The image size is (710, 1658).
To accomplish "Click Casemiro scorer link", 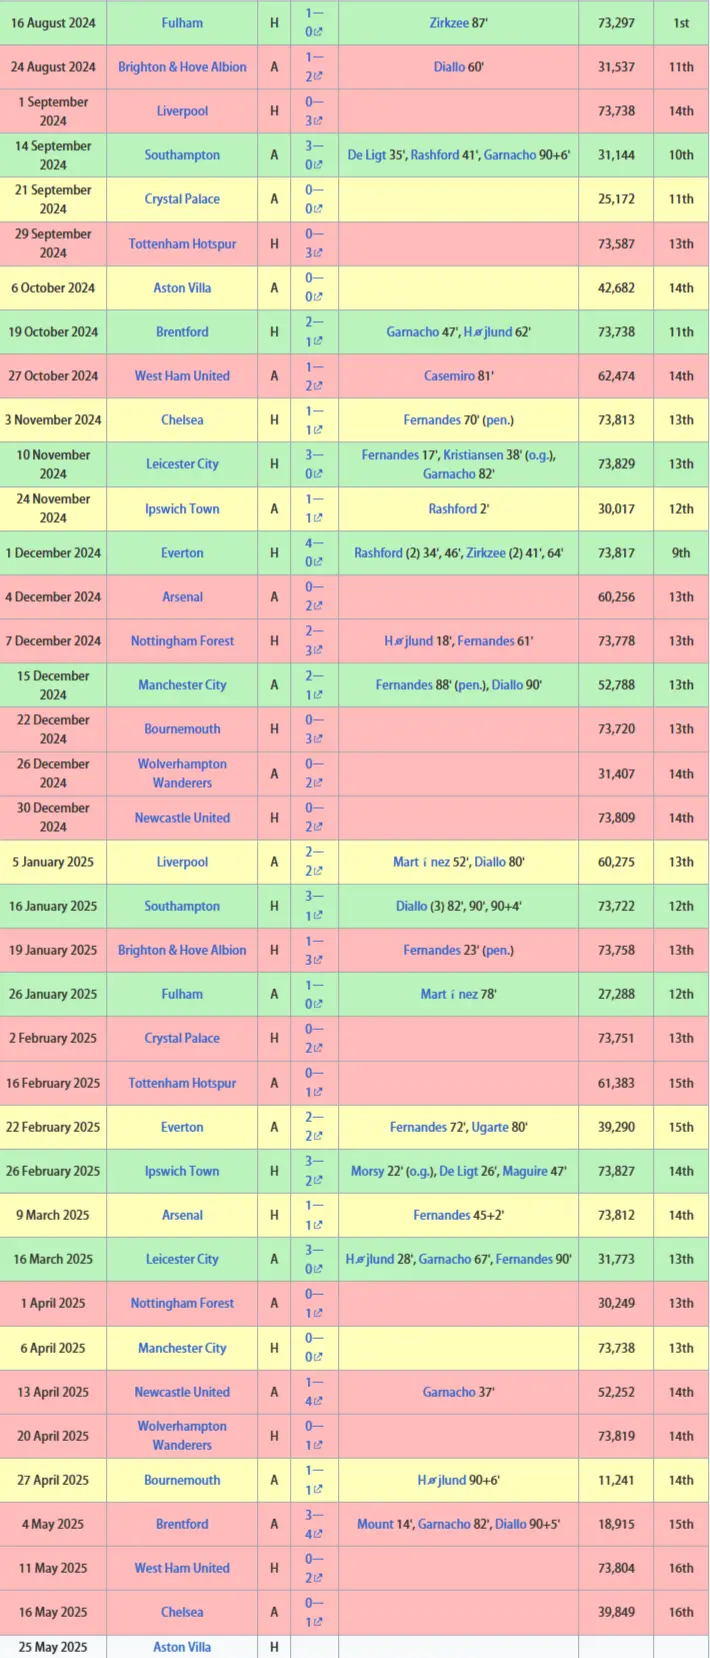I will coord(449,376).
